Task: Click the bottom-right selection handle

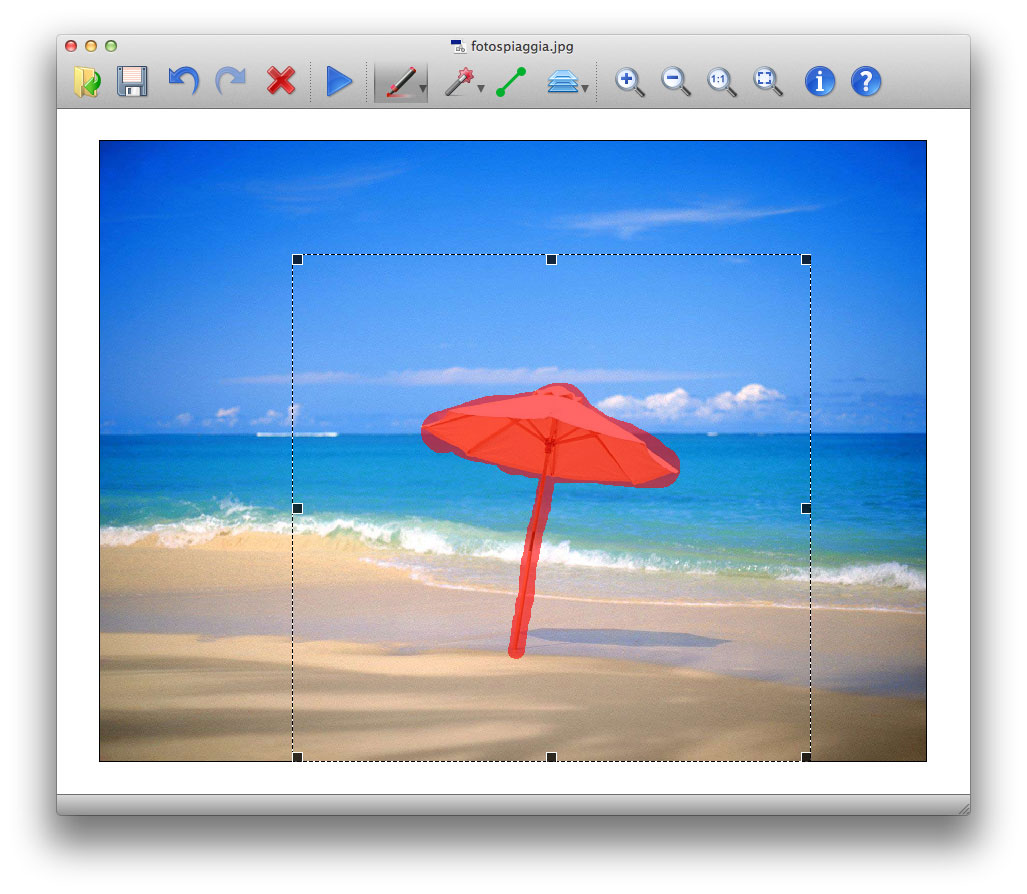Action: [806, 757]
